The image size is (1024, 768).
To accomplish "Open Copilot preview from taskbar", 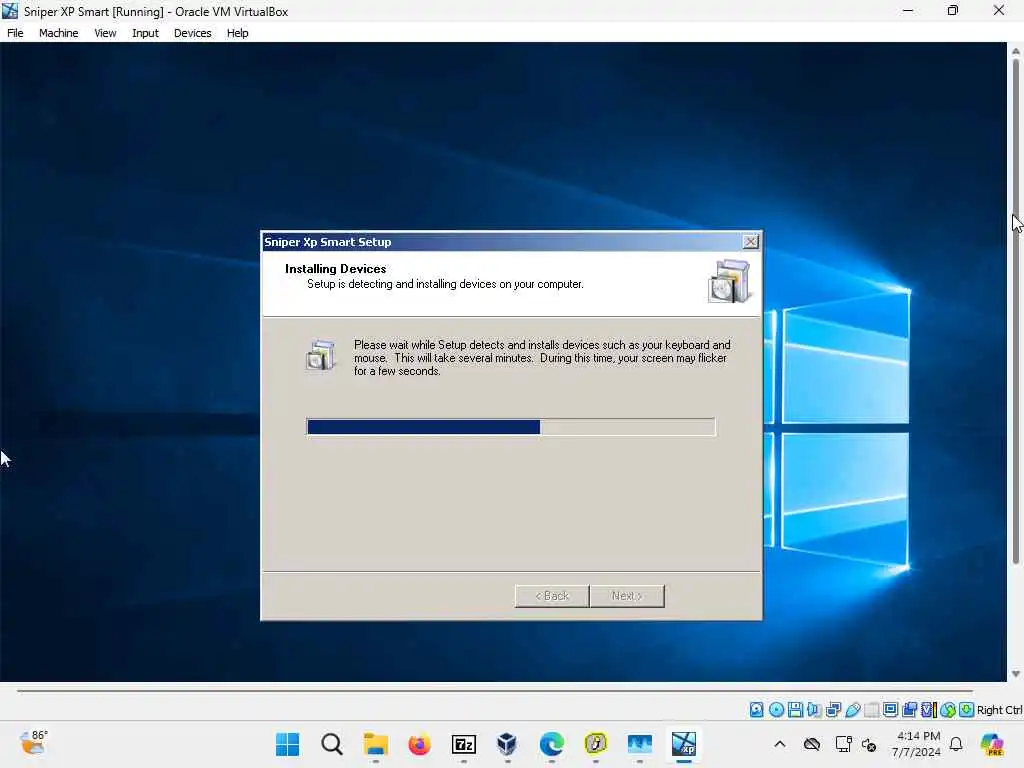I will coord(992,744).
